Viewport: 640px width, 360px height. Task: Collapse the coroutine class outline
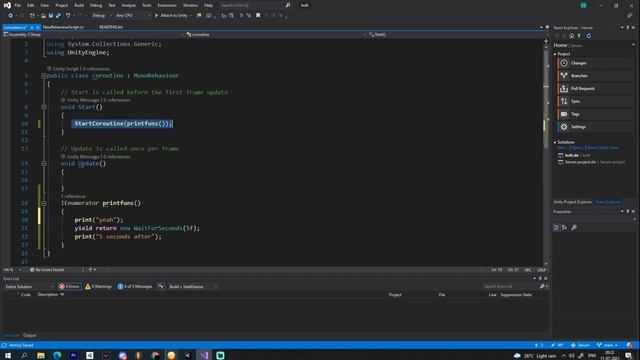44,76
